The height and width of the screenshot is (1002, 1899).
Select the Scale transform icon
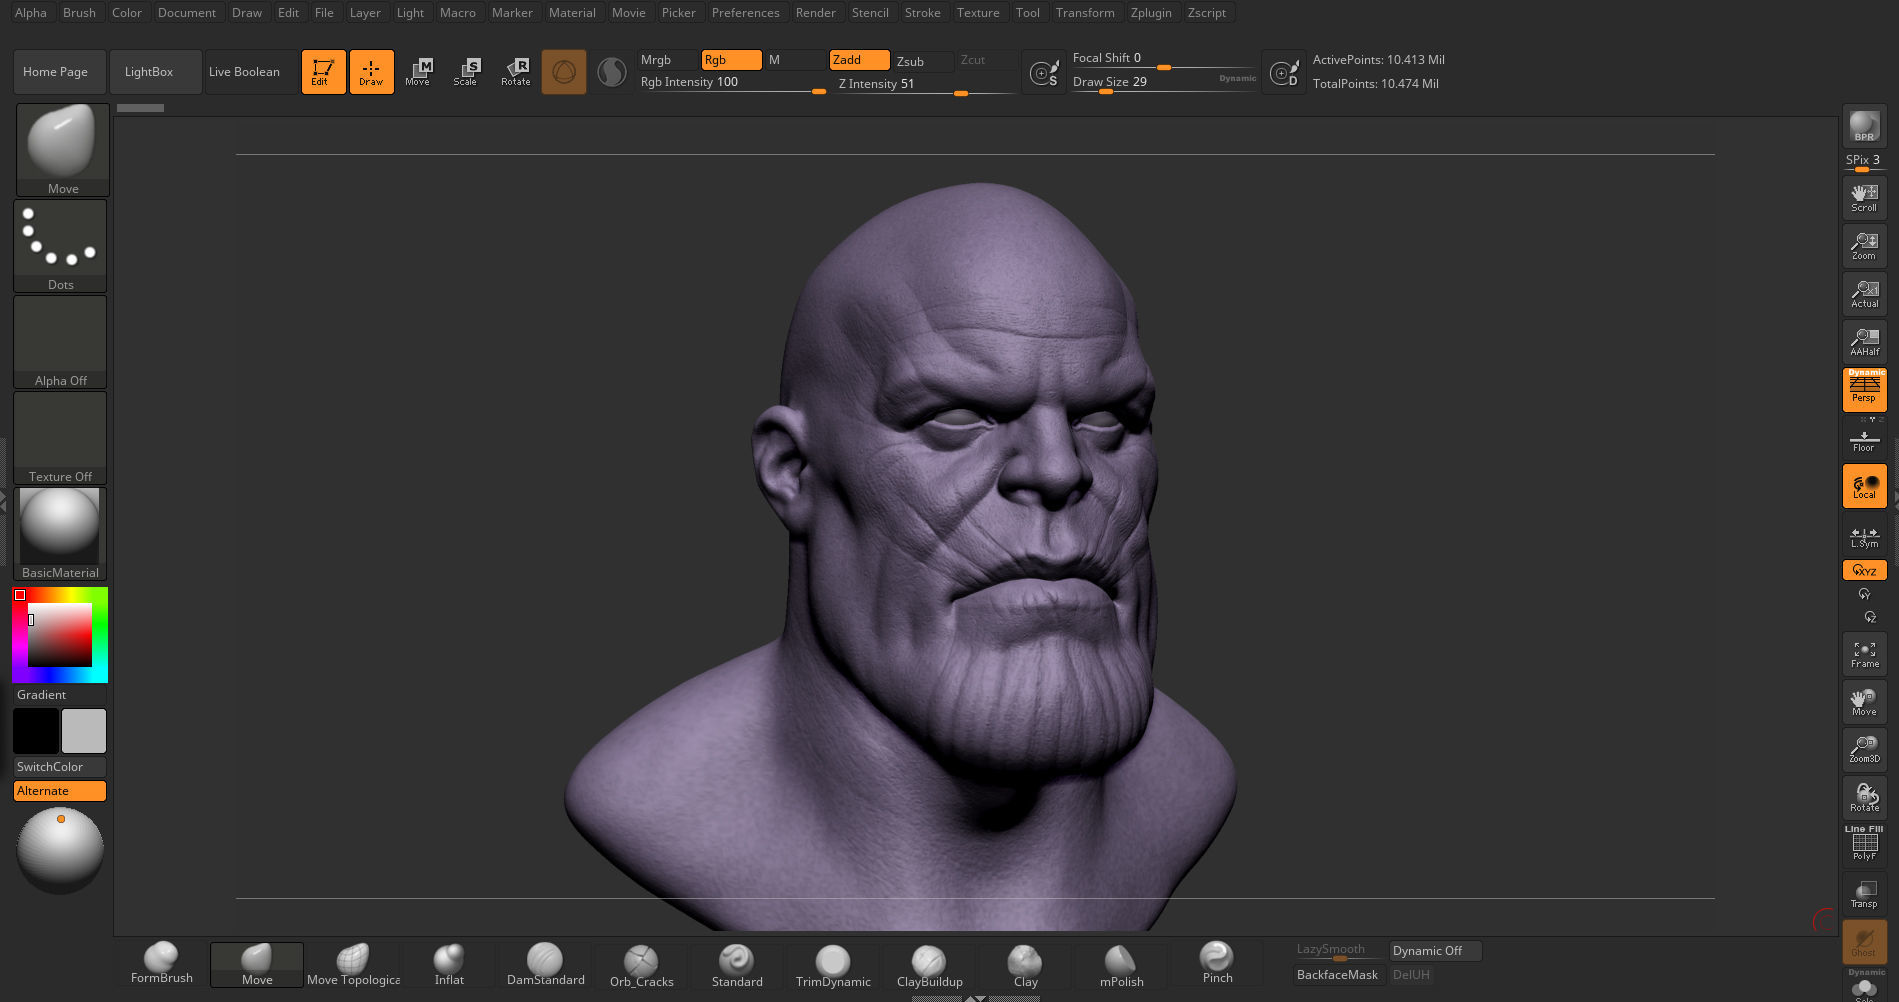[x=466, y=72]
